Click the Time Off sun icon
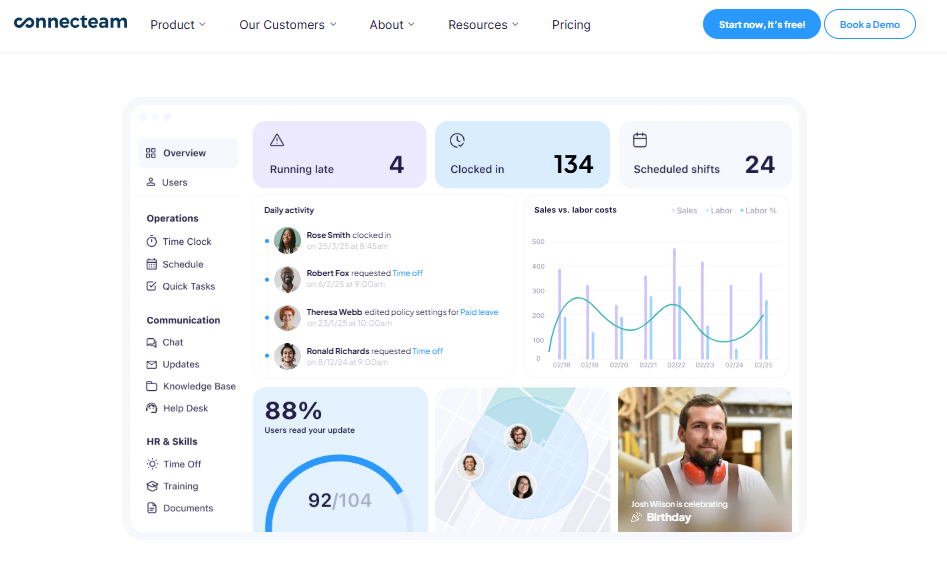Image resolution: width=947 pixels, height=580 pixels. pos(152,464)
